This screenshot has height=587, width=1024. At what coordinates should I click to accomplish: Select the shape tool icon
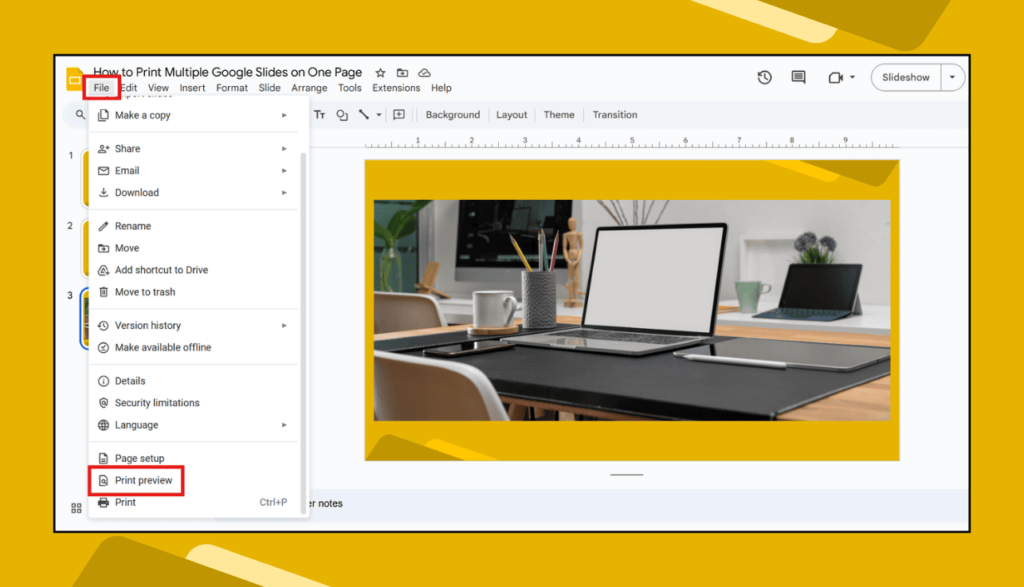point(342,115)
